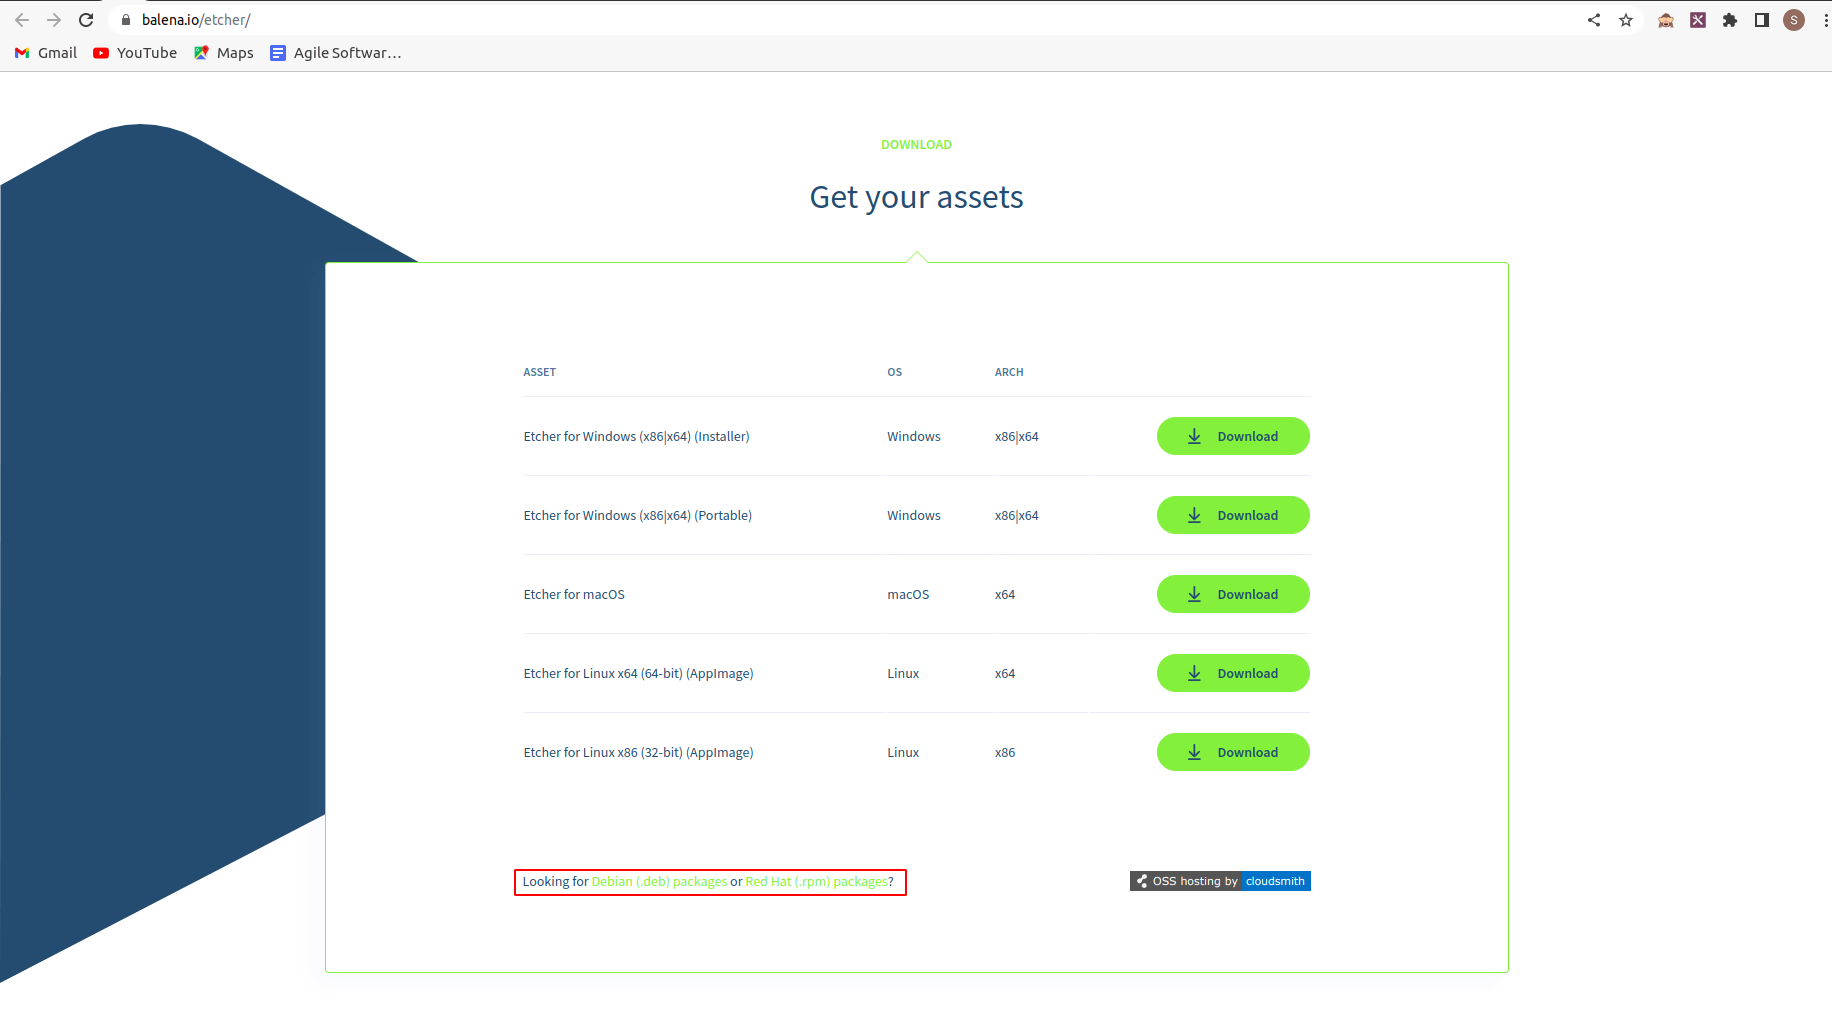The image size is (1832, 1010).
Task: Open Gmail bookmark
Action: click(x=46, y=53)
